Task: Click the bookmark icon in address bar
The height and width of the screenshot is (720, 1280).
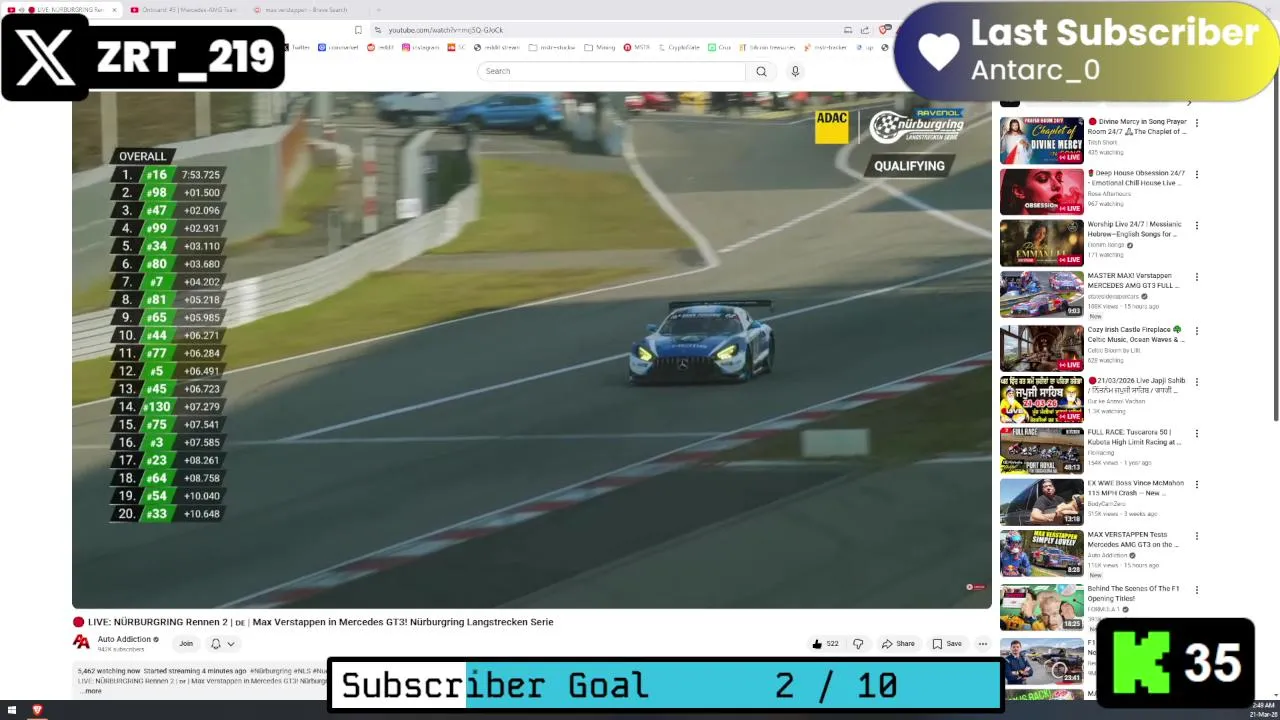Action: click(x=358, y=30)
